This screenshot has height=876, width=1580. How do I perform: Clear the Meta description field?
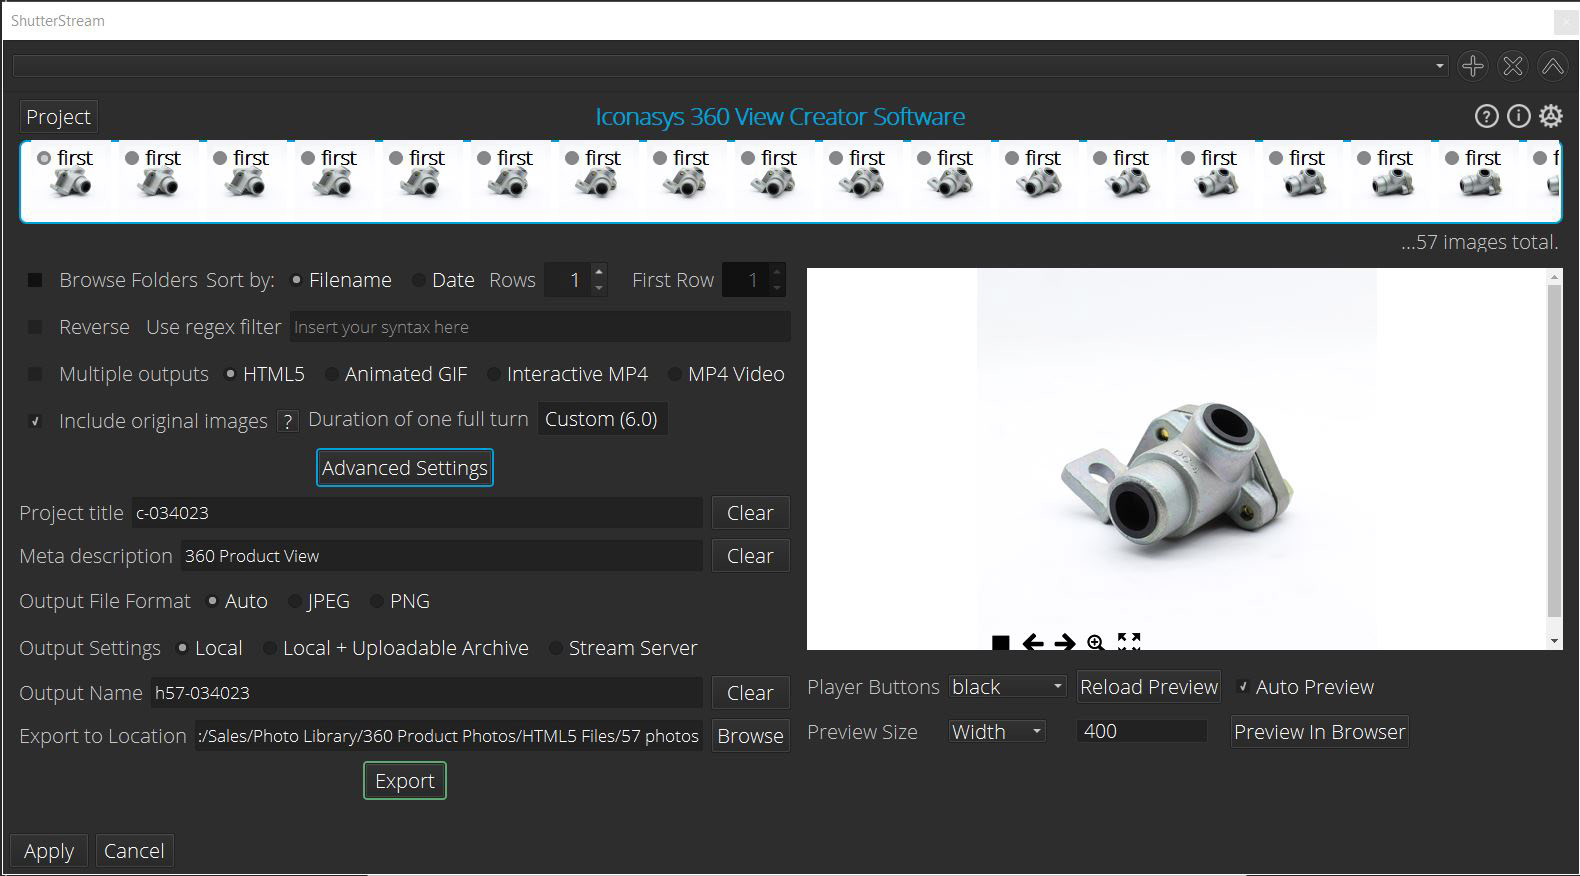[750, 556]
